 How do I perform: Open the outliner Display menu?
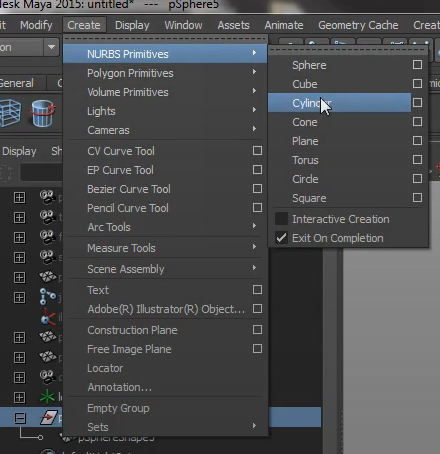click(19, 151)
